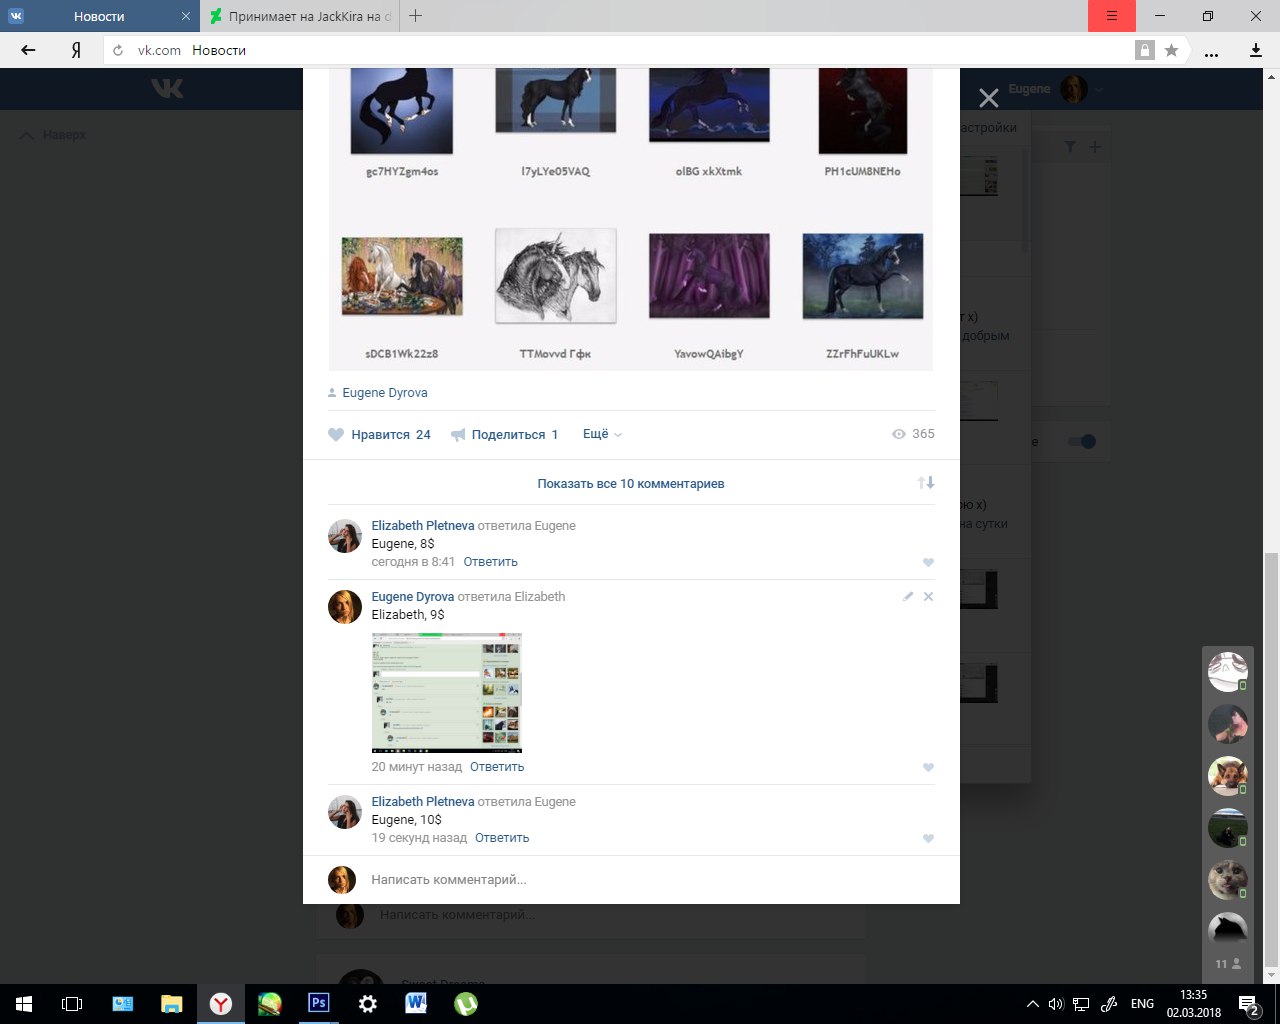Like Elizabeth's 8$ comment with the heart
Image resolution: width=1280 pixels, height=1024 pixels.
coord(928,563)
